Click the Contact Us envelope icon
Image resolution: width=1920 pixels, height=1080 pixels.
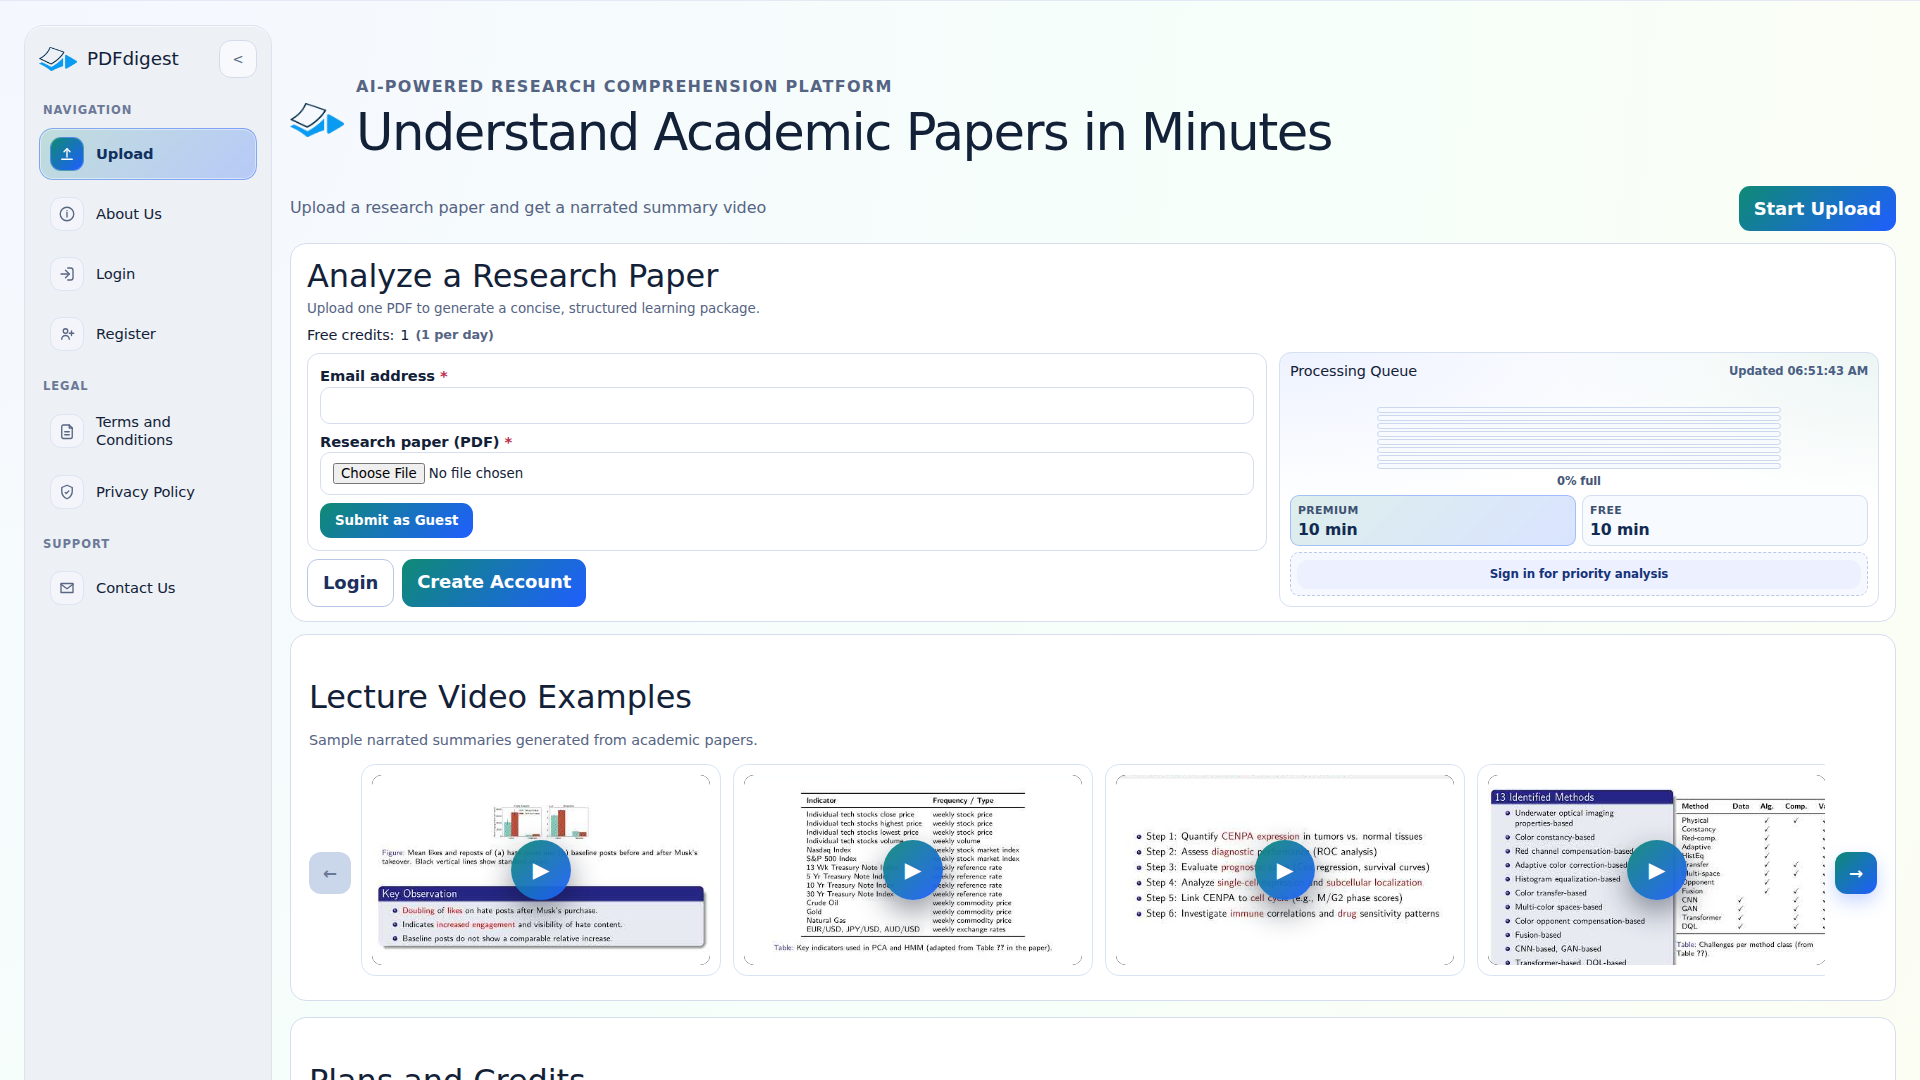click(x=67, y=588)
